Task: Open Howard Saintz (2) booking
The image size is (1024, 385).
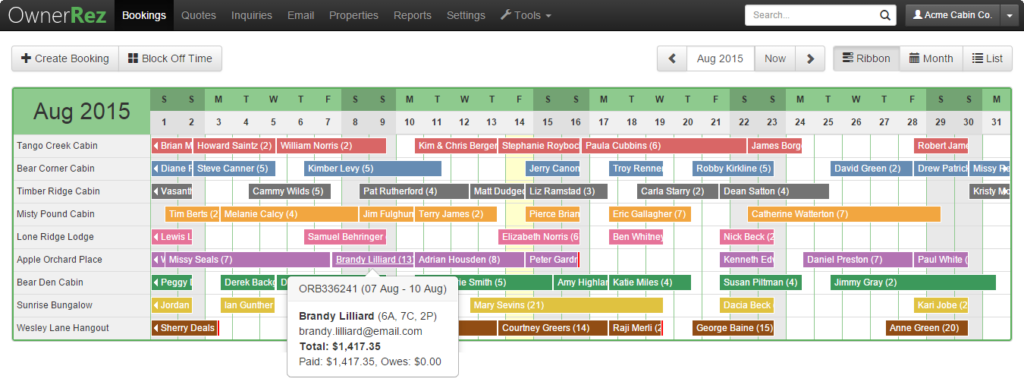Action: 234,146
